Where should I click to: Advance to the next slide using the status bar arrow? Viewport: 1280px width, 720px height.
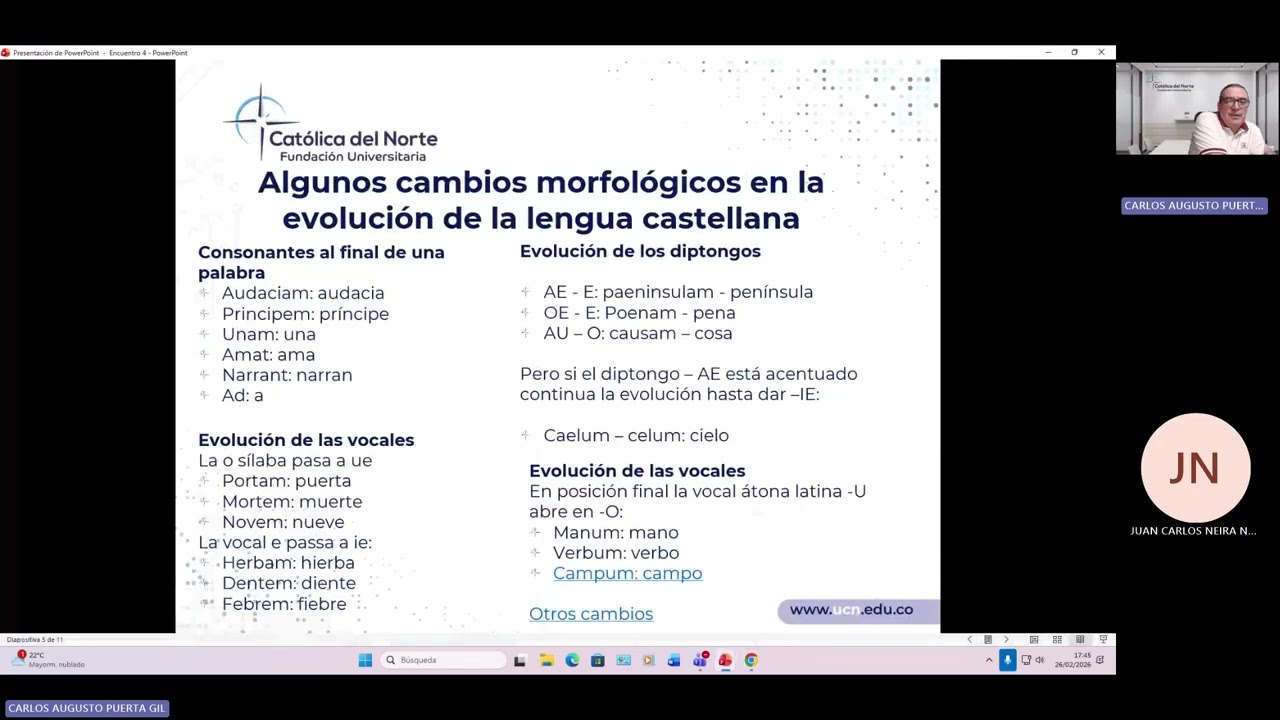1006,640
